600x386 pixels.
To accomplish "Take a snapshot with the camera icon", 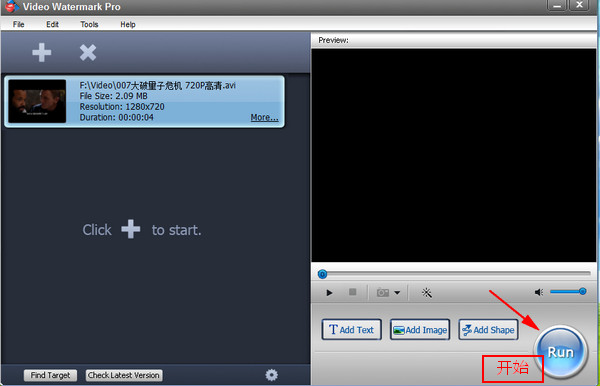I will 383,293.
